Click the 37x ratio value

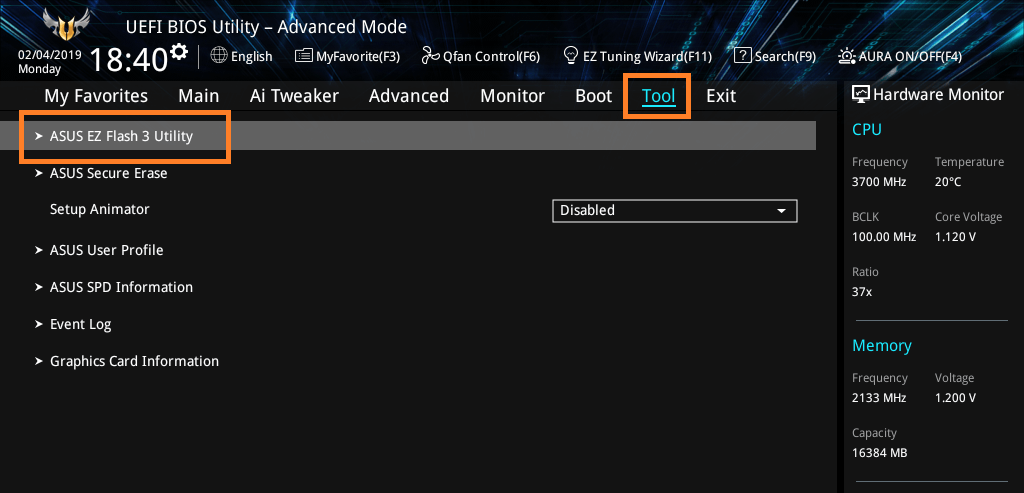point(861,292)
